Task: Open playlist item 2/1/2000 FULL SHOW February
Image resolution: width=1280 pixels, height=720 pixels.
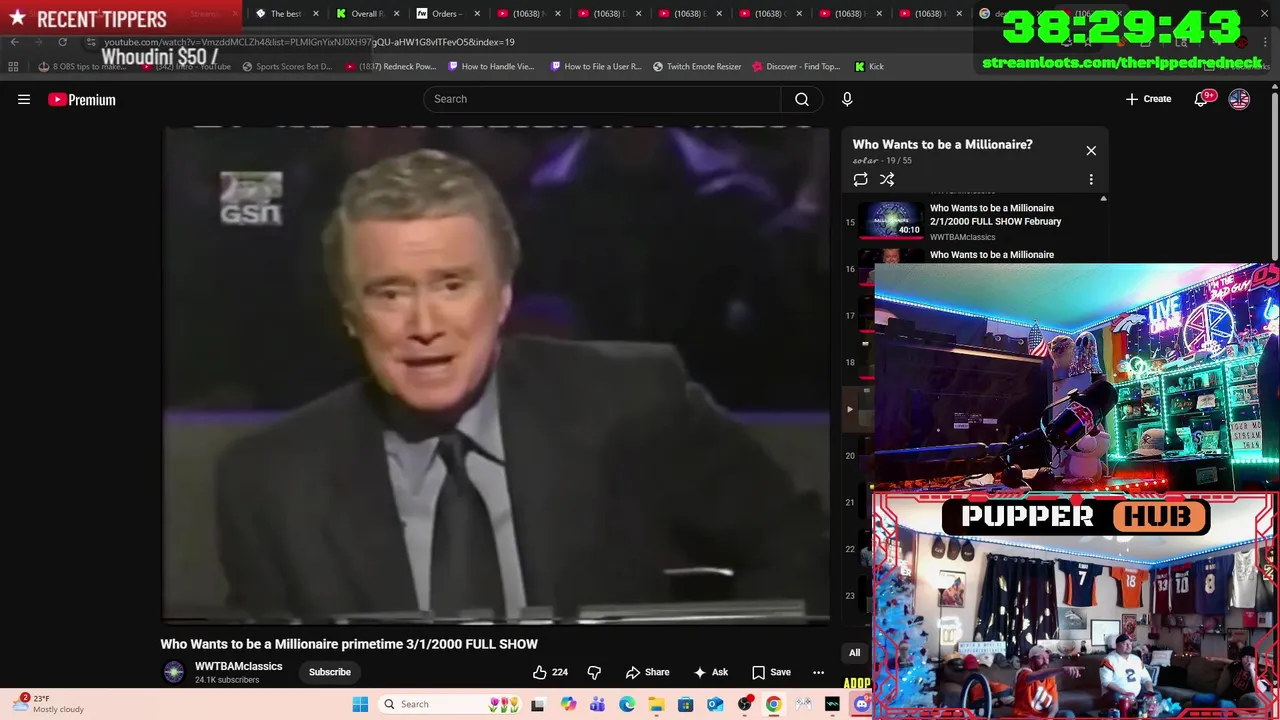Action: coord(995,215)
